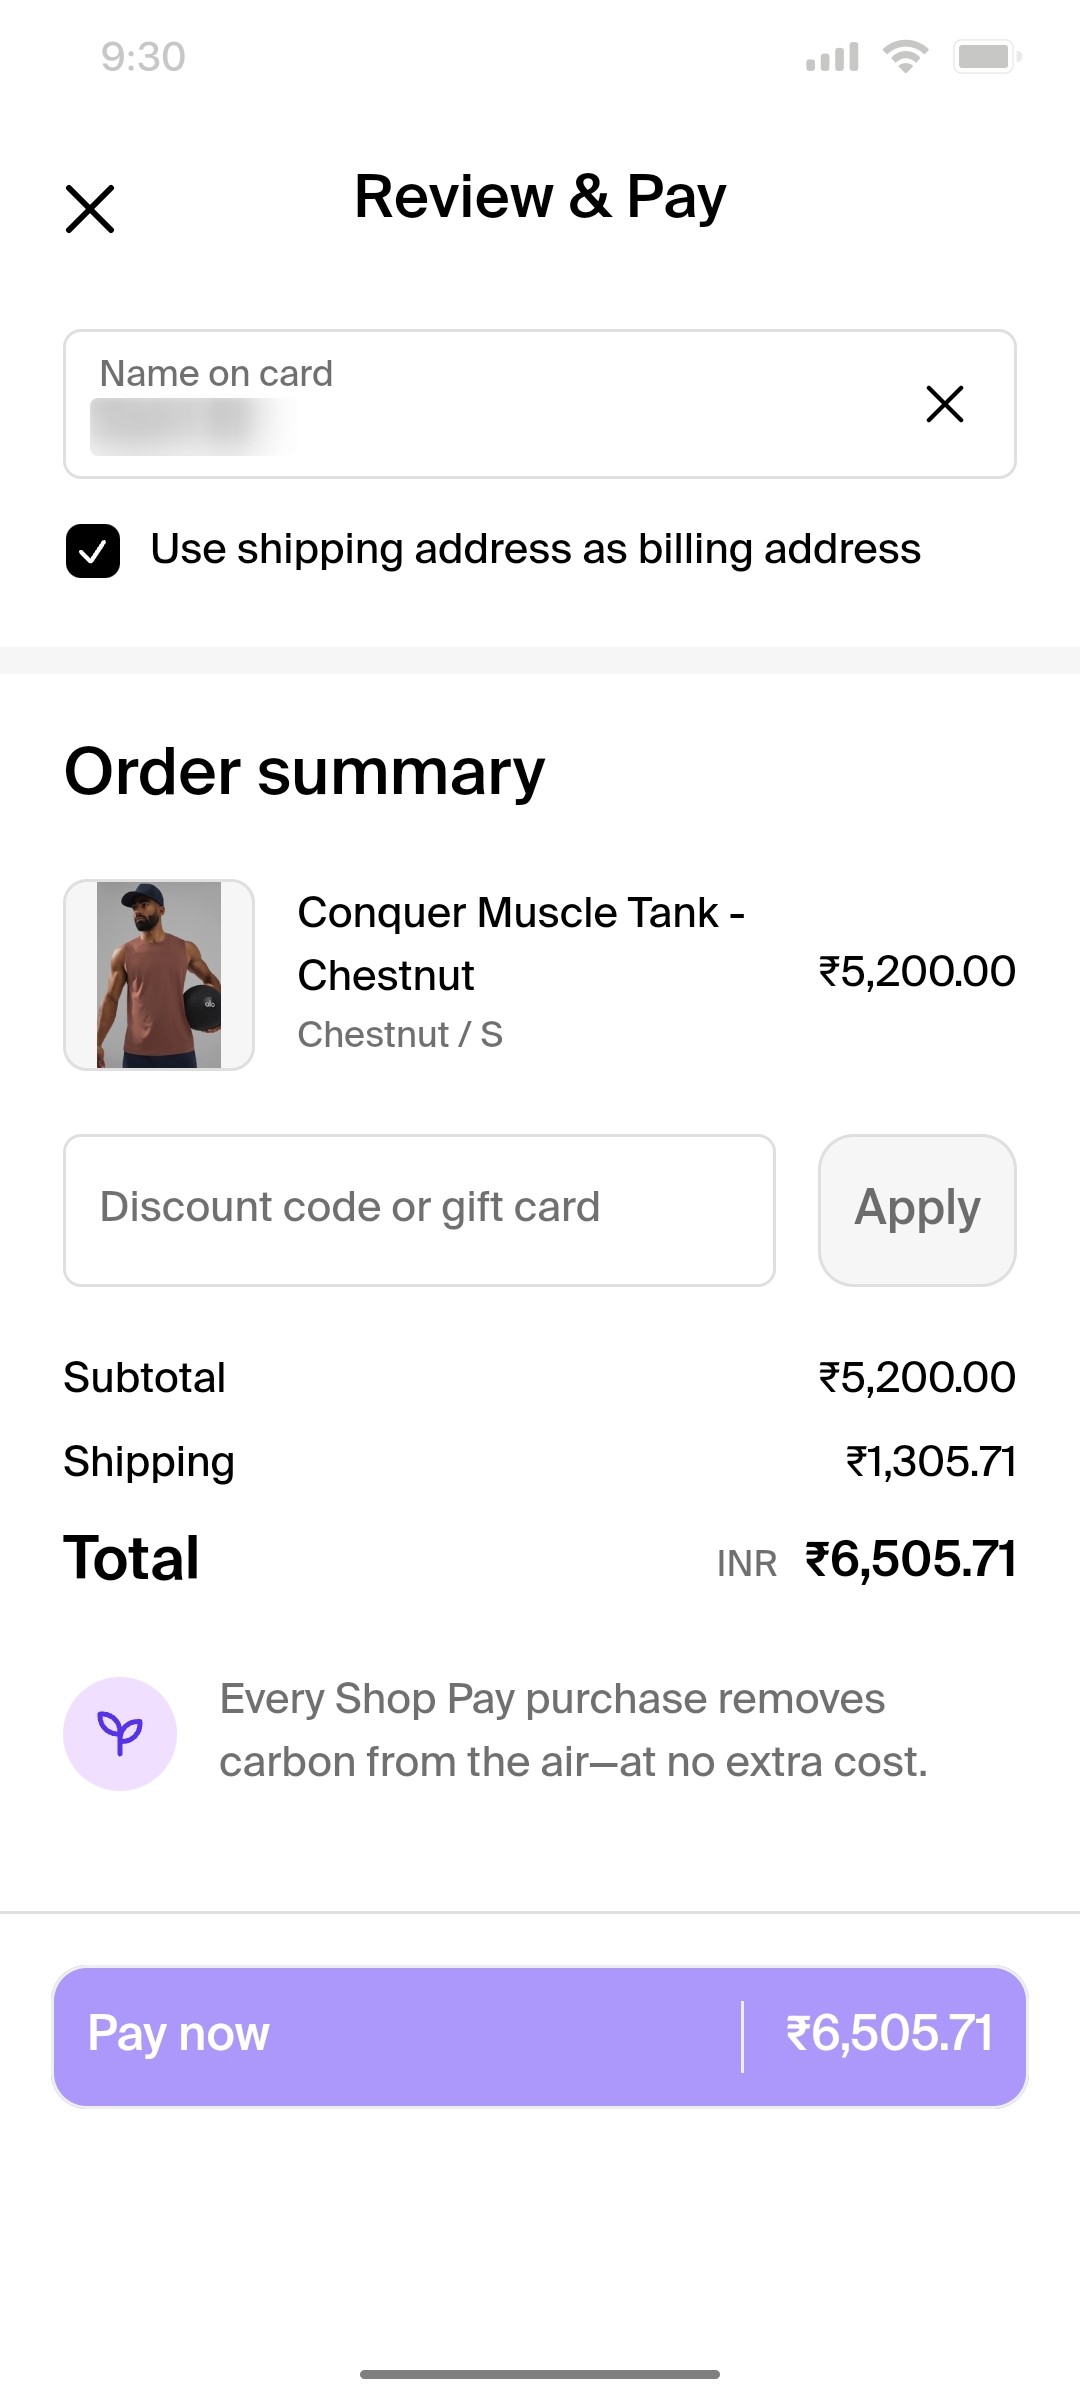Tap the X to dismiss the sheet
This screenshot has width=1080, height=2400.
89,208
